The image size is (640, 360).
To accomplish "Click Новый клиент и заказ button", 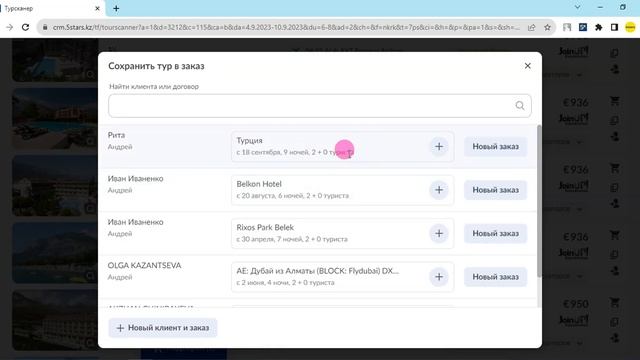I will [x=162, y=328].
